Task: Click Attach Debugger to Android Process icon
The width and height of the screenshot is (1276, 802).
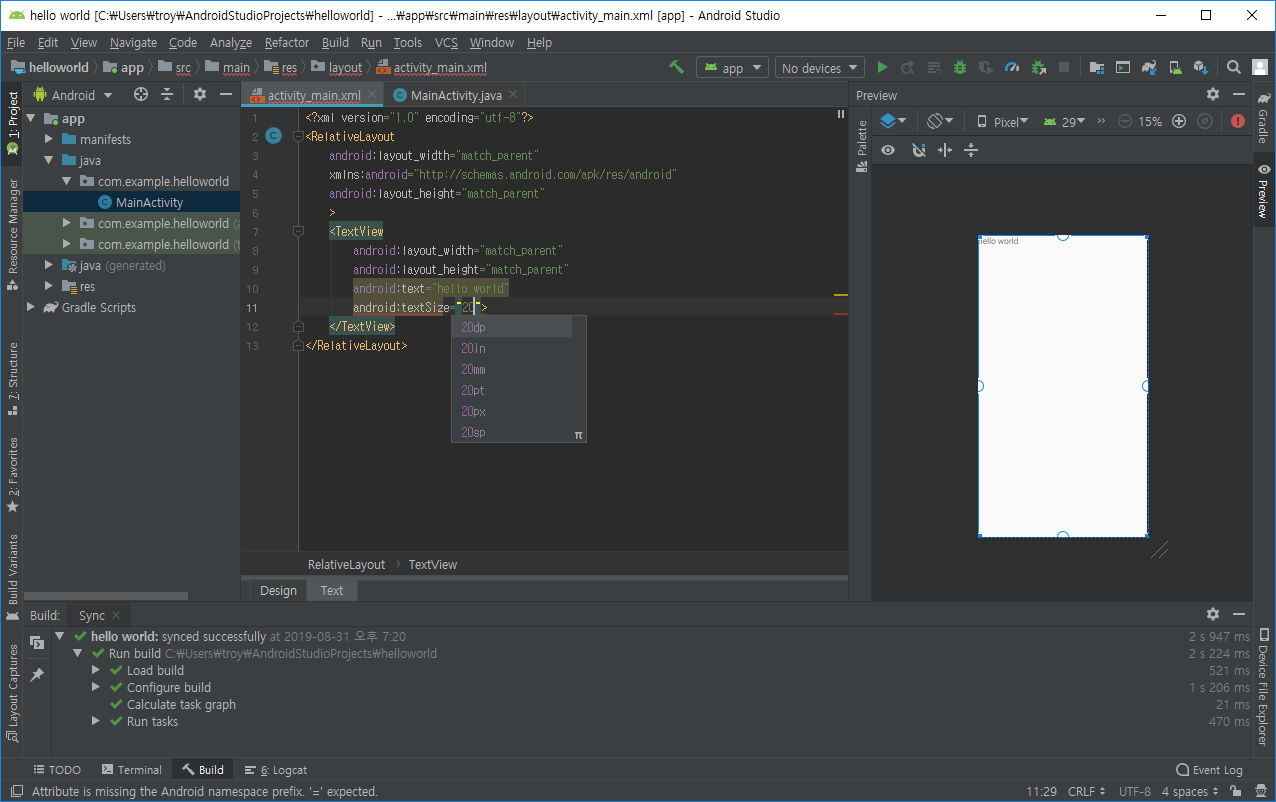Action: (1038, 67)
